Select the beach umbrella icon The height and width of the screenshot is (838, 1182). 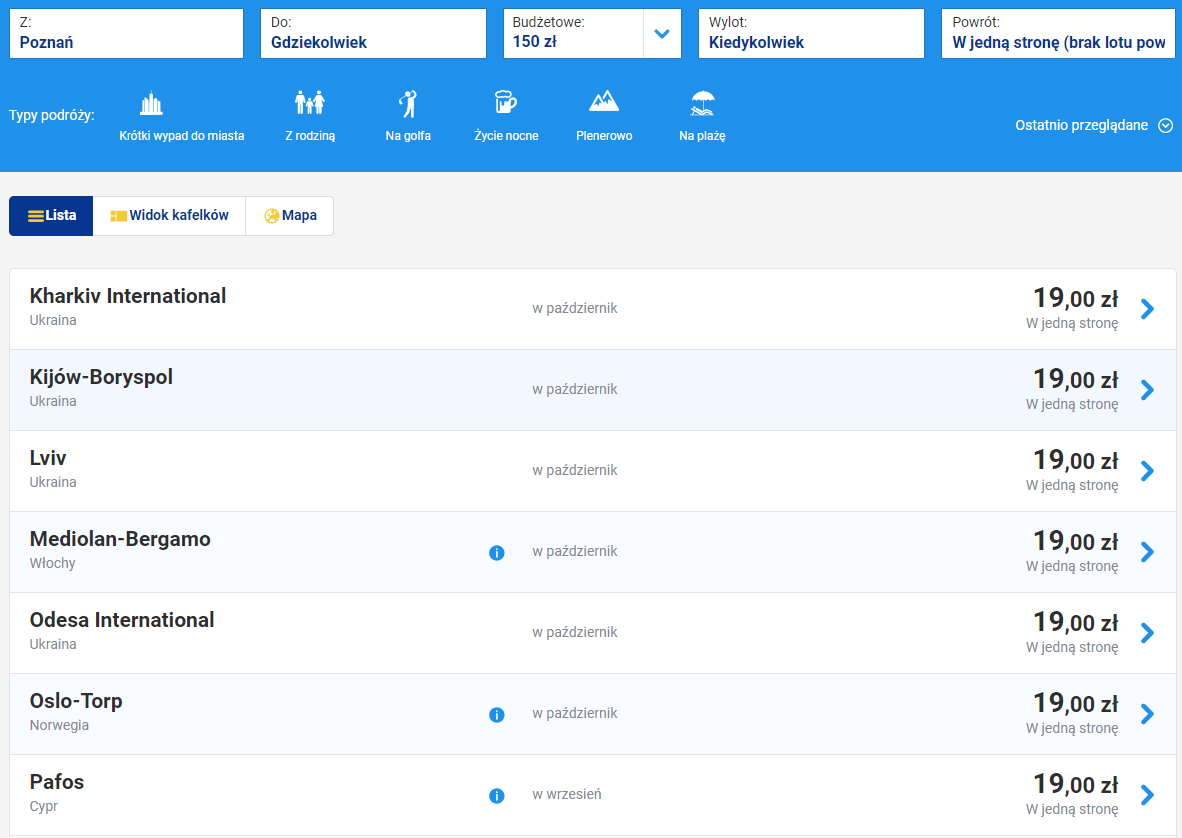(702, 104)
